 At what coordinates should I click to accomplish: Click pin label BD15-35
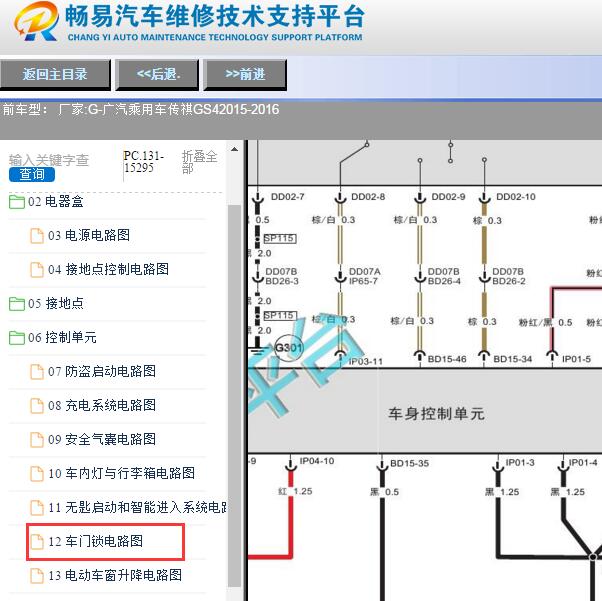point(409,463)
